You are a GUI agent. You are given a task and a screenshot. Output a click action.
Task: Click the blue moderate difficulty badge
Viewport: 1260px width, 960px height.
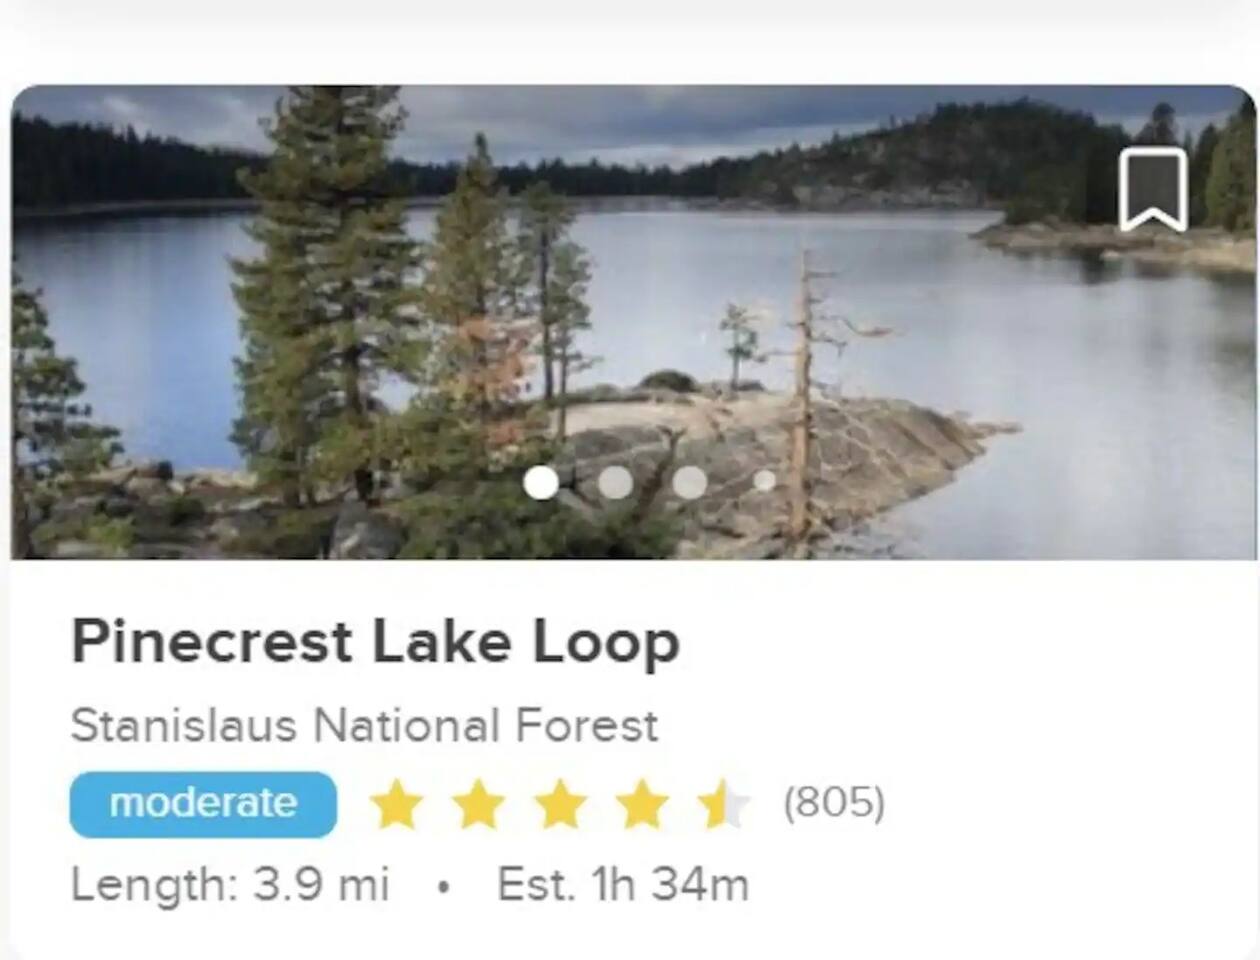point(203,804)
